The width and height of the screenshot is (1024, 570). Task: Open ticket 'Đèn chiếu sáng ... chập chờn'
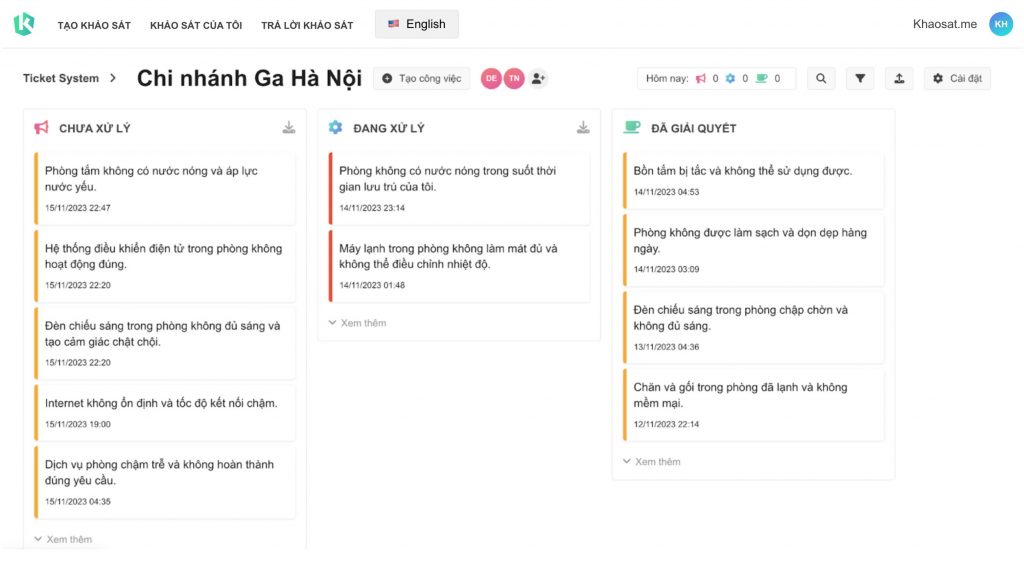(754, 328)
